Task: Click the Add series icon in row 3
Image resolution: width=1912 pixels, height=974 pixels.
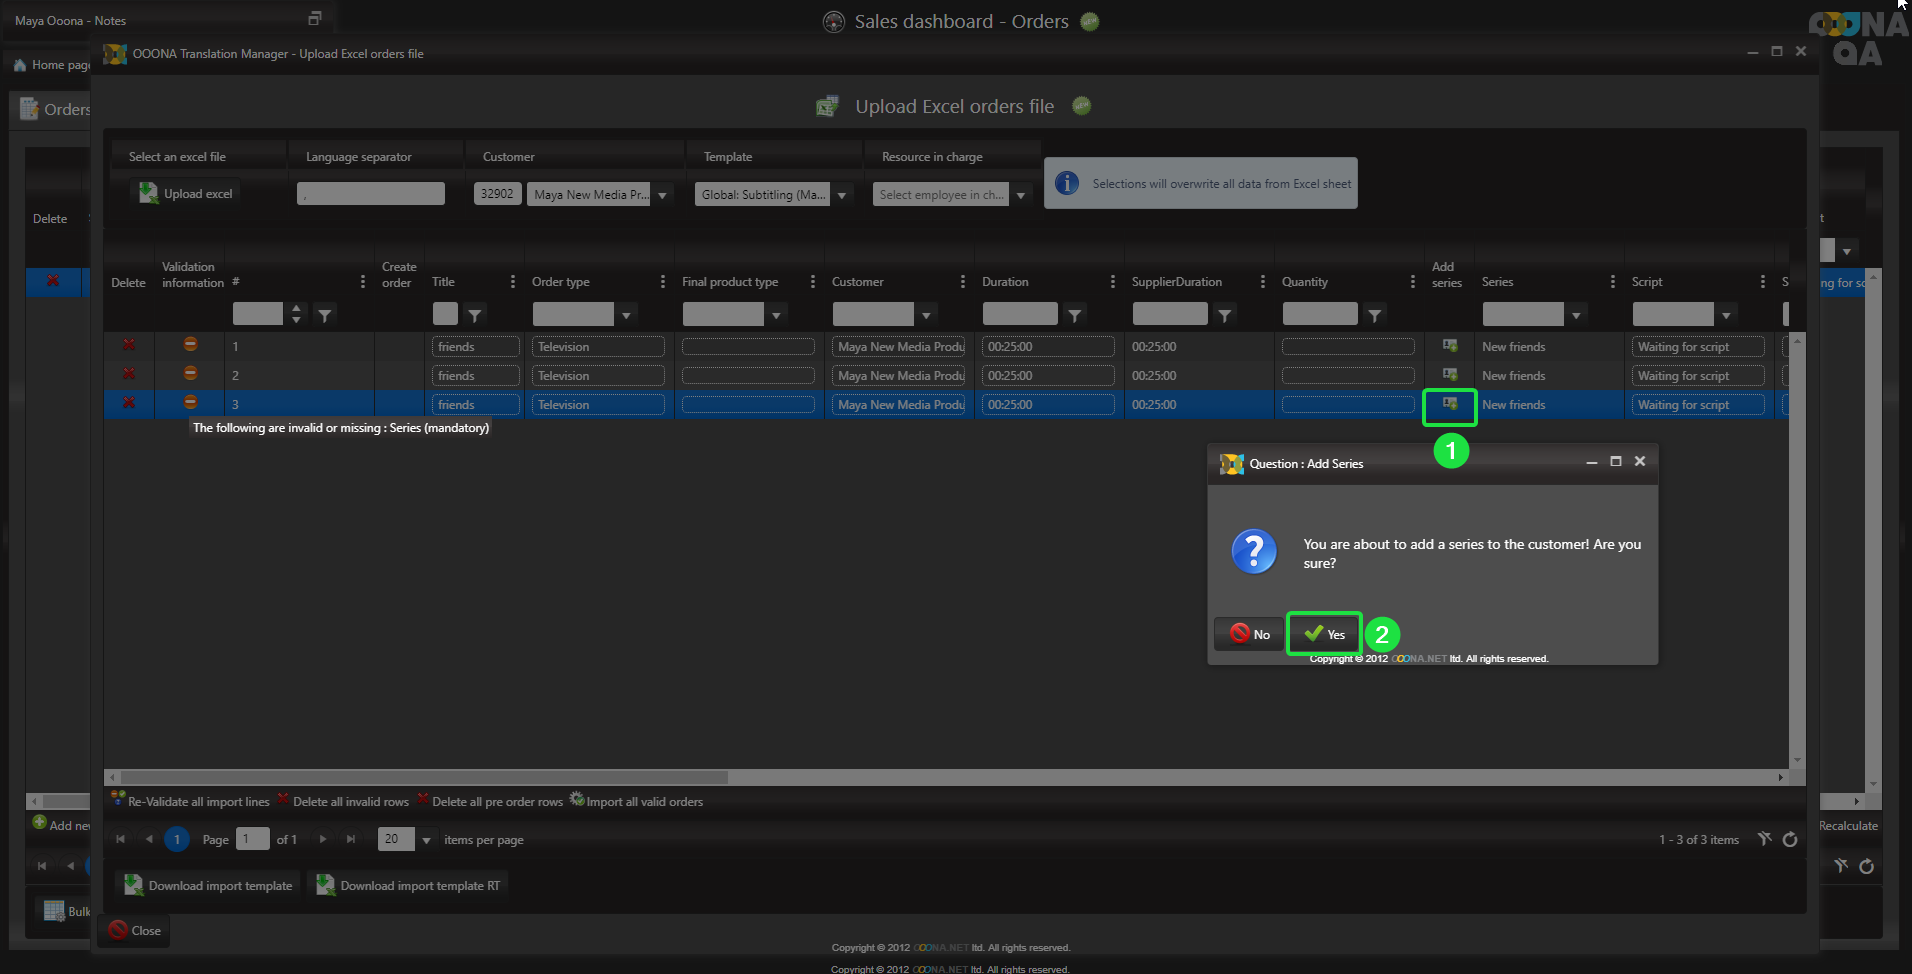Action: pyautogui.click(x=1449, y=404)
